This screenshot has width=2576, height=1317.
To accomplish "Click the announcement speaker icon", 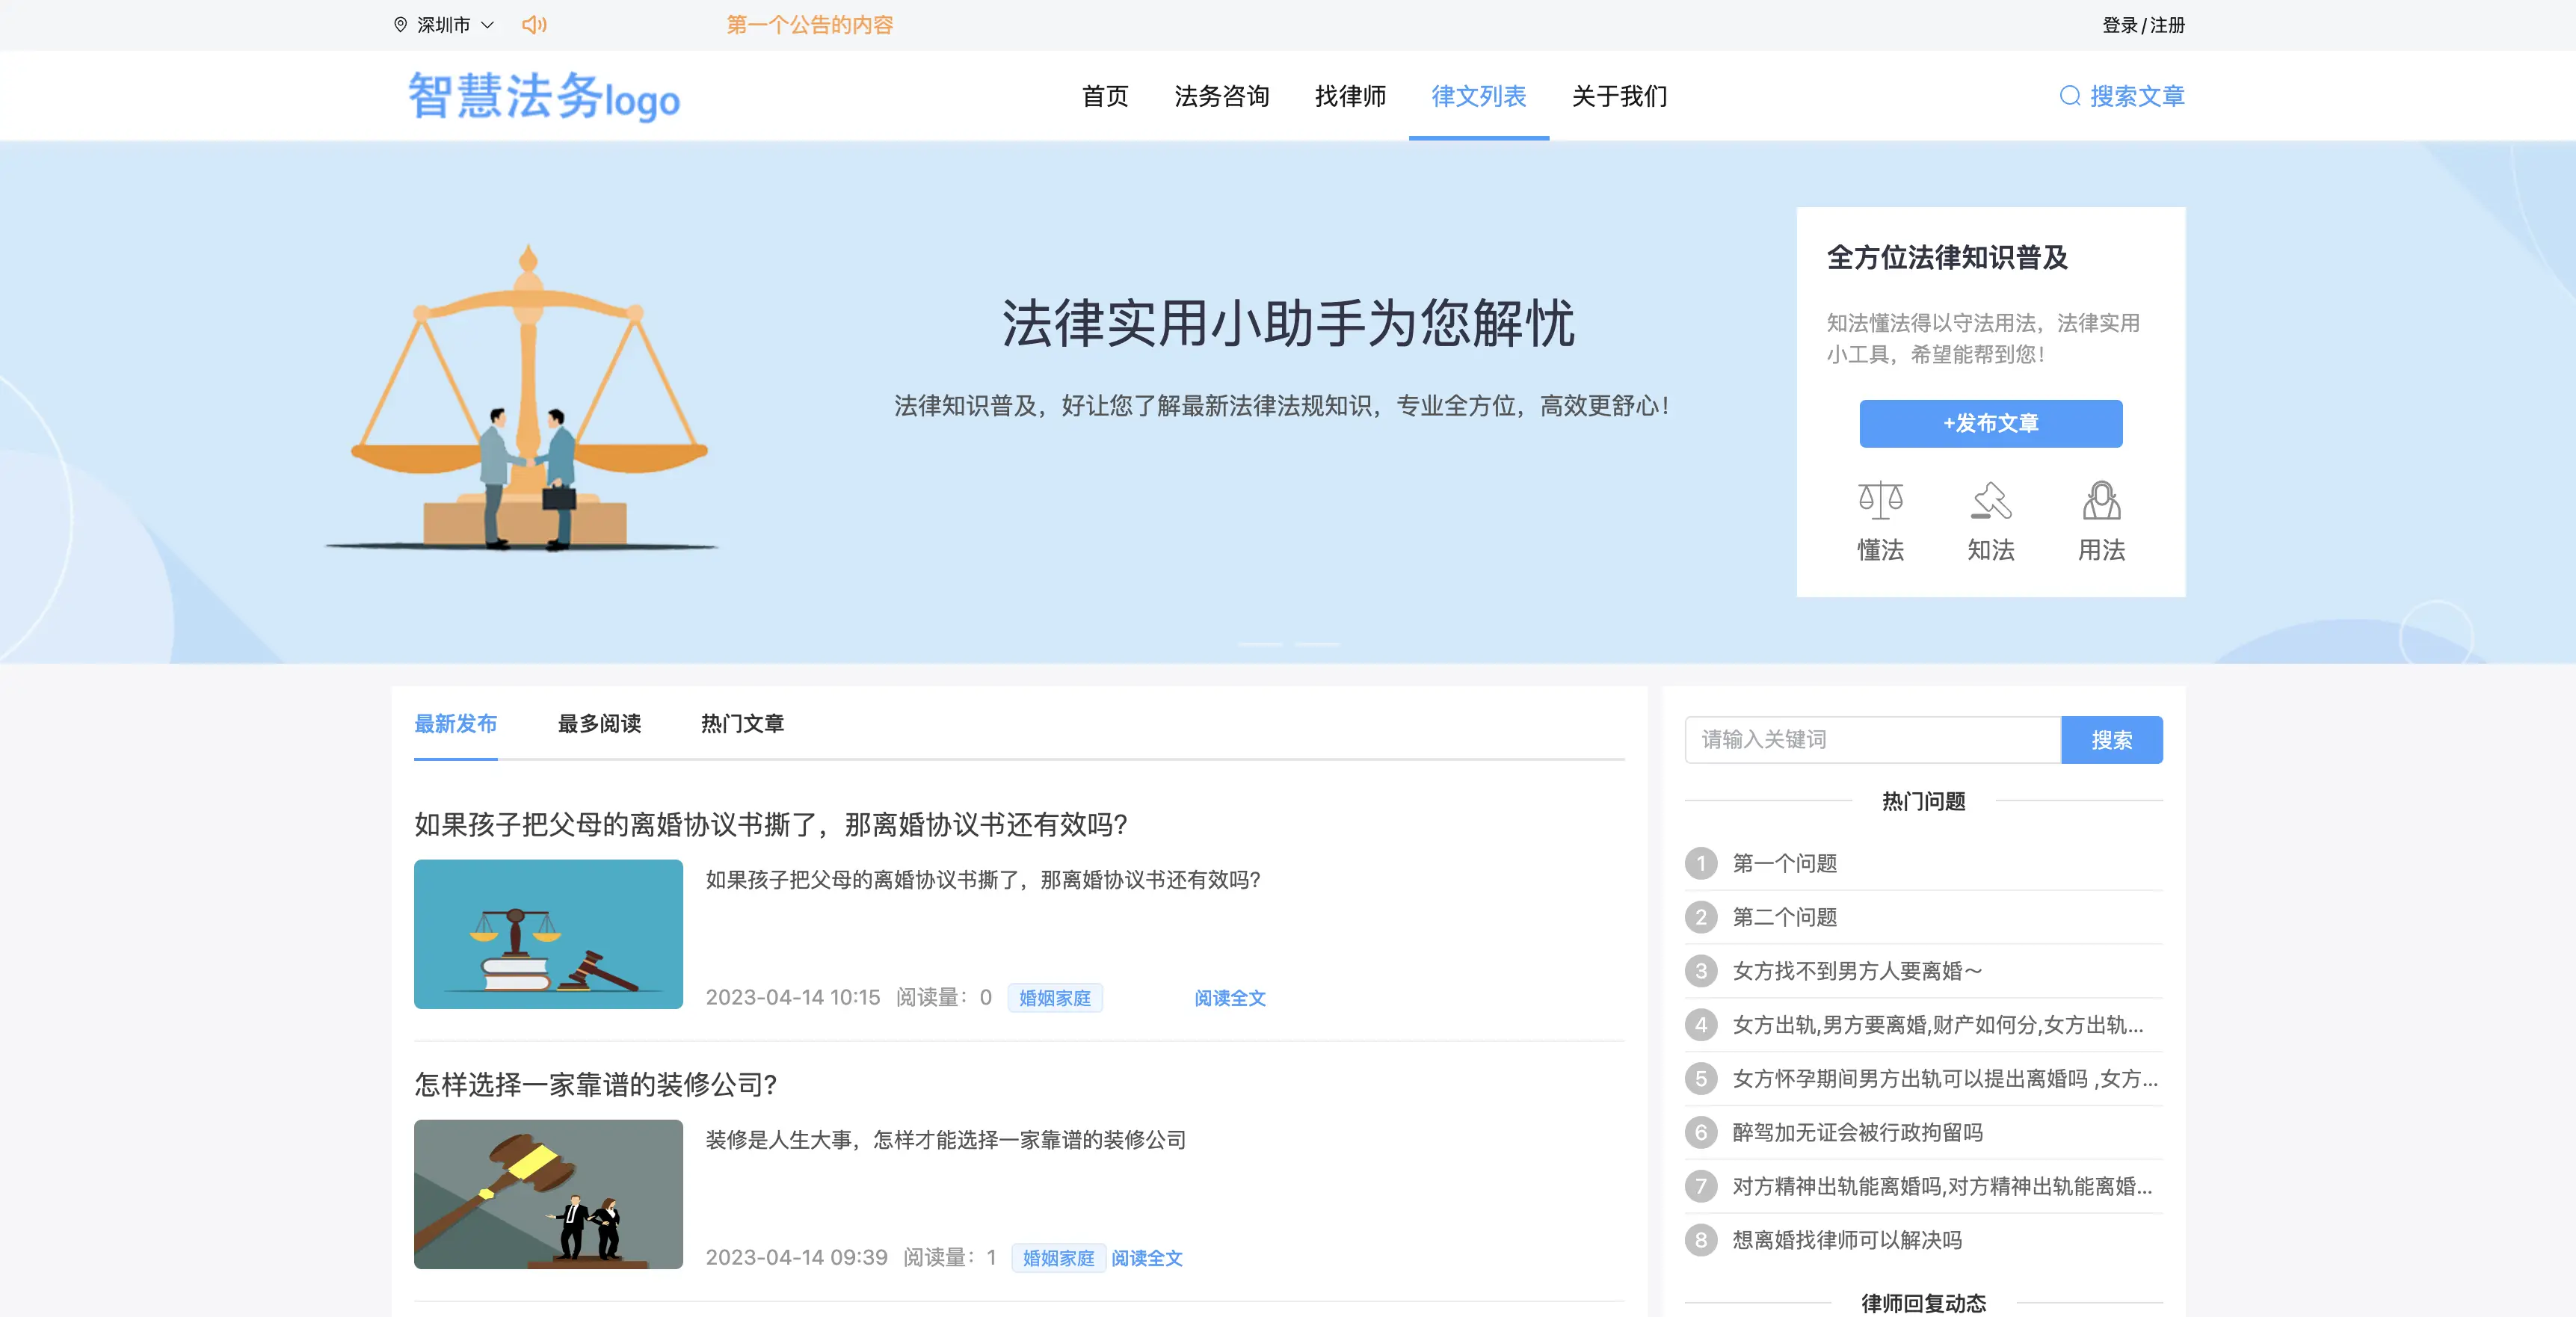I will [x=534, y=25].
